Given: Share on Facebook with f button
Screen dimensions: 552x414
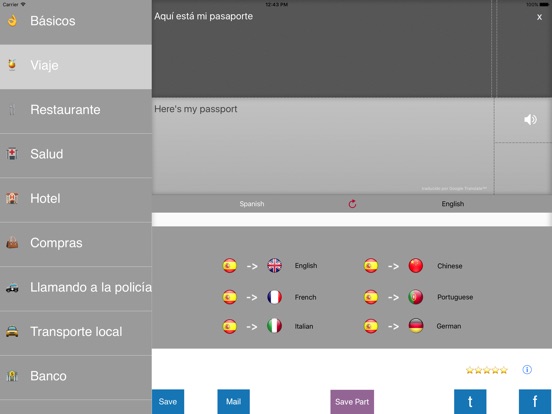Looking at the screenshot, I should click(535, 402).
